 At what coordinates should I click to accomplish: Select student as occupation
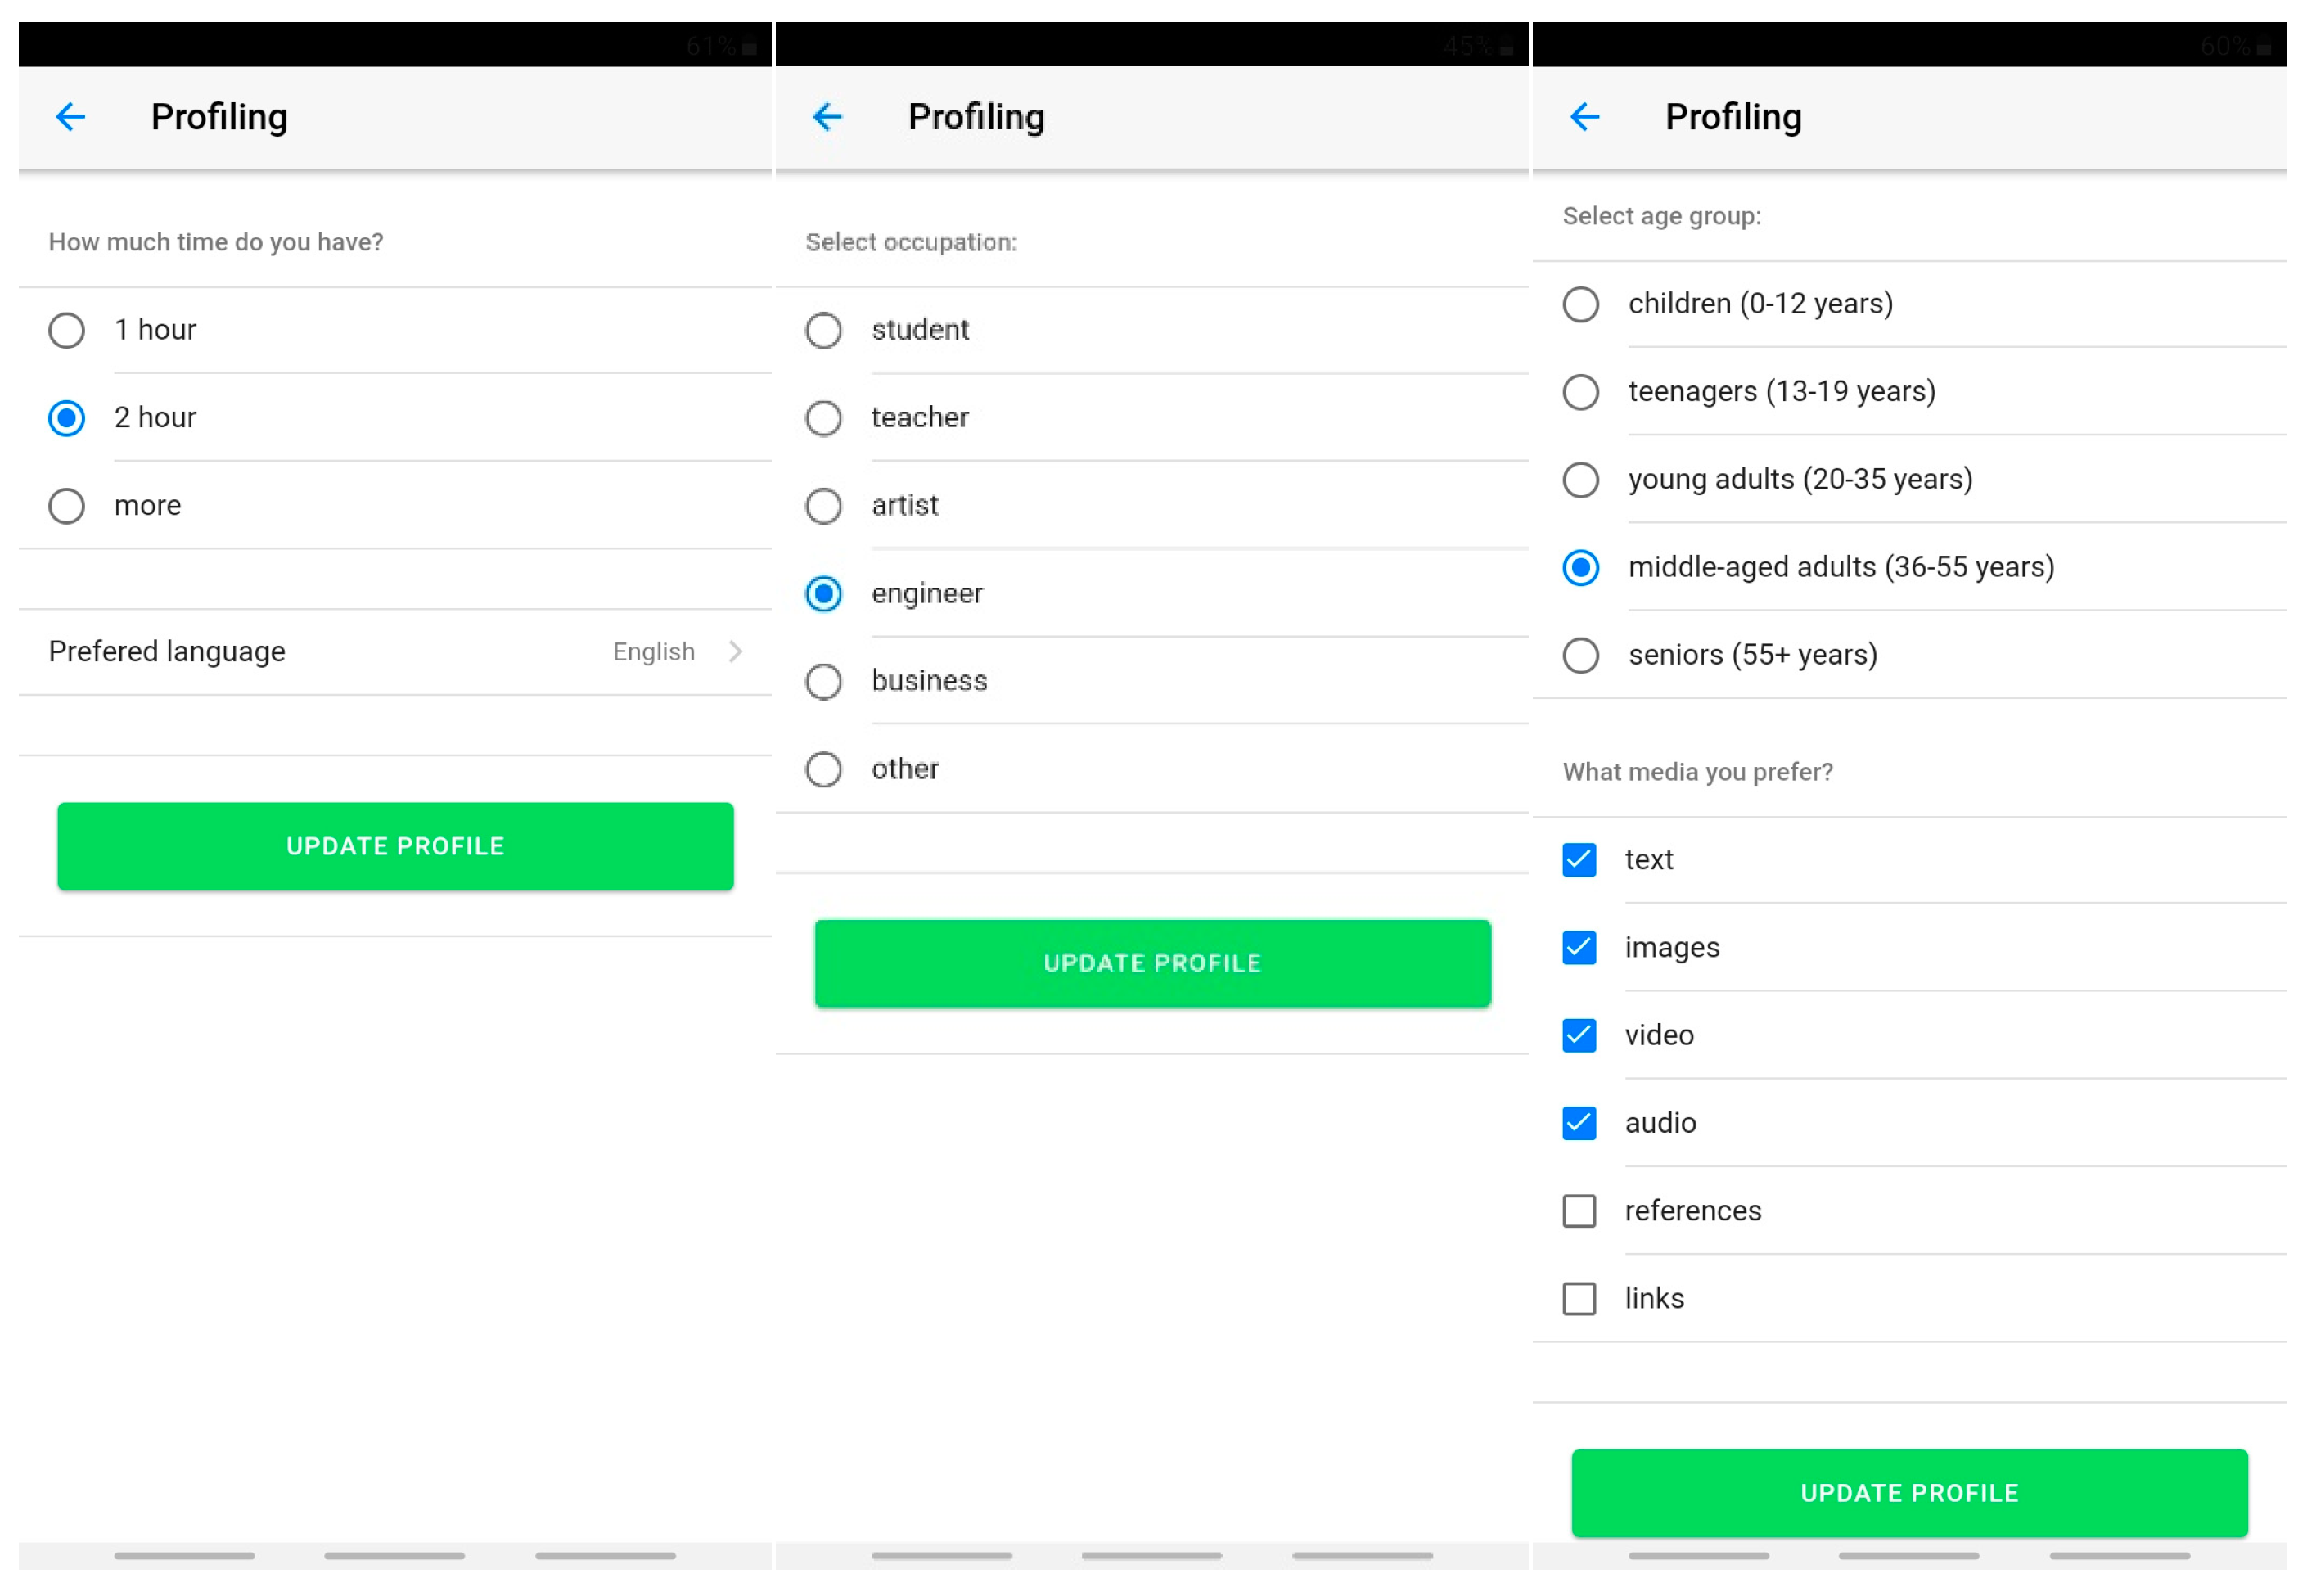(x=823, y=330)
